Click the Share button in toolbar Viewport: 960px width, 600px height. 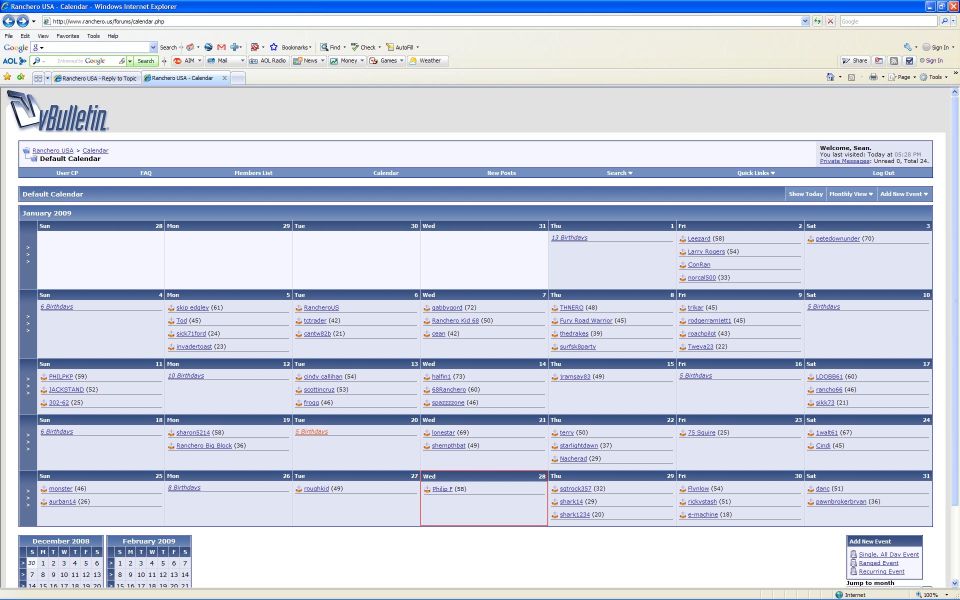click(854, 61)
